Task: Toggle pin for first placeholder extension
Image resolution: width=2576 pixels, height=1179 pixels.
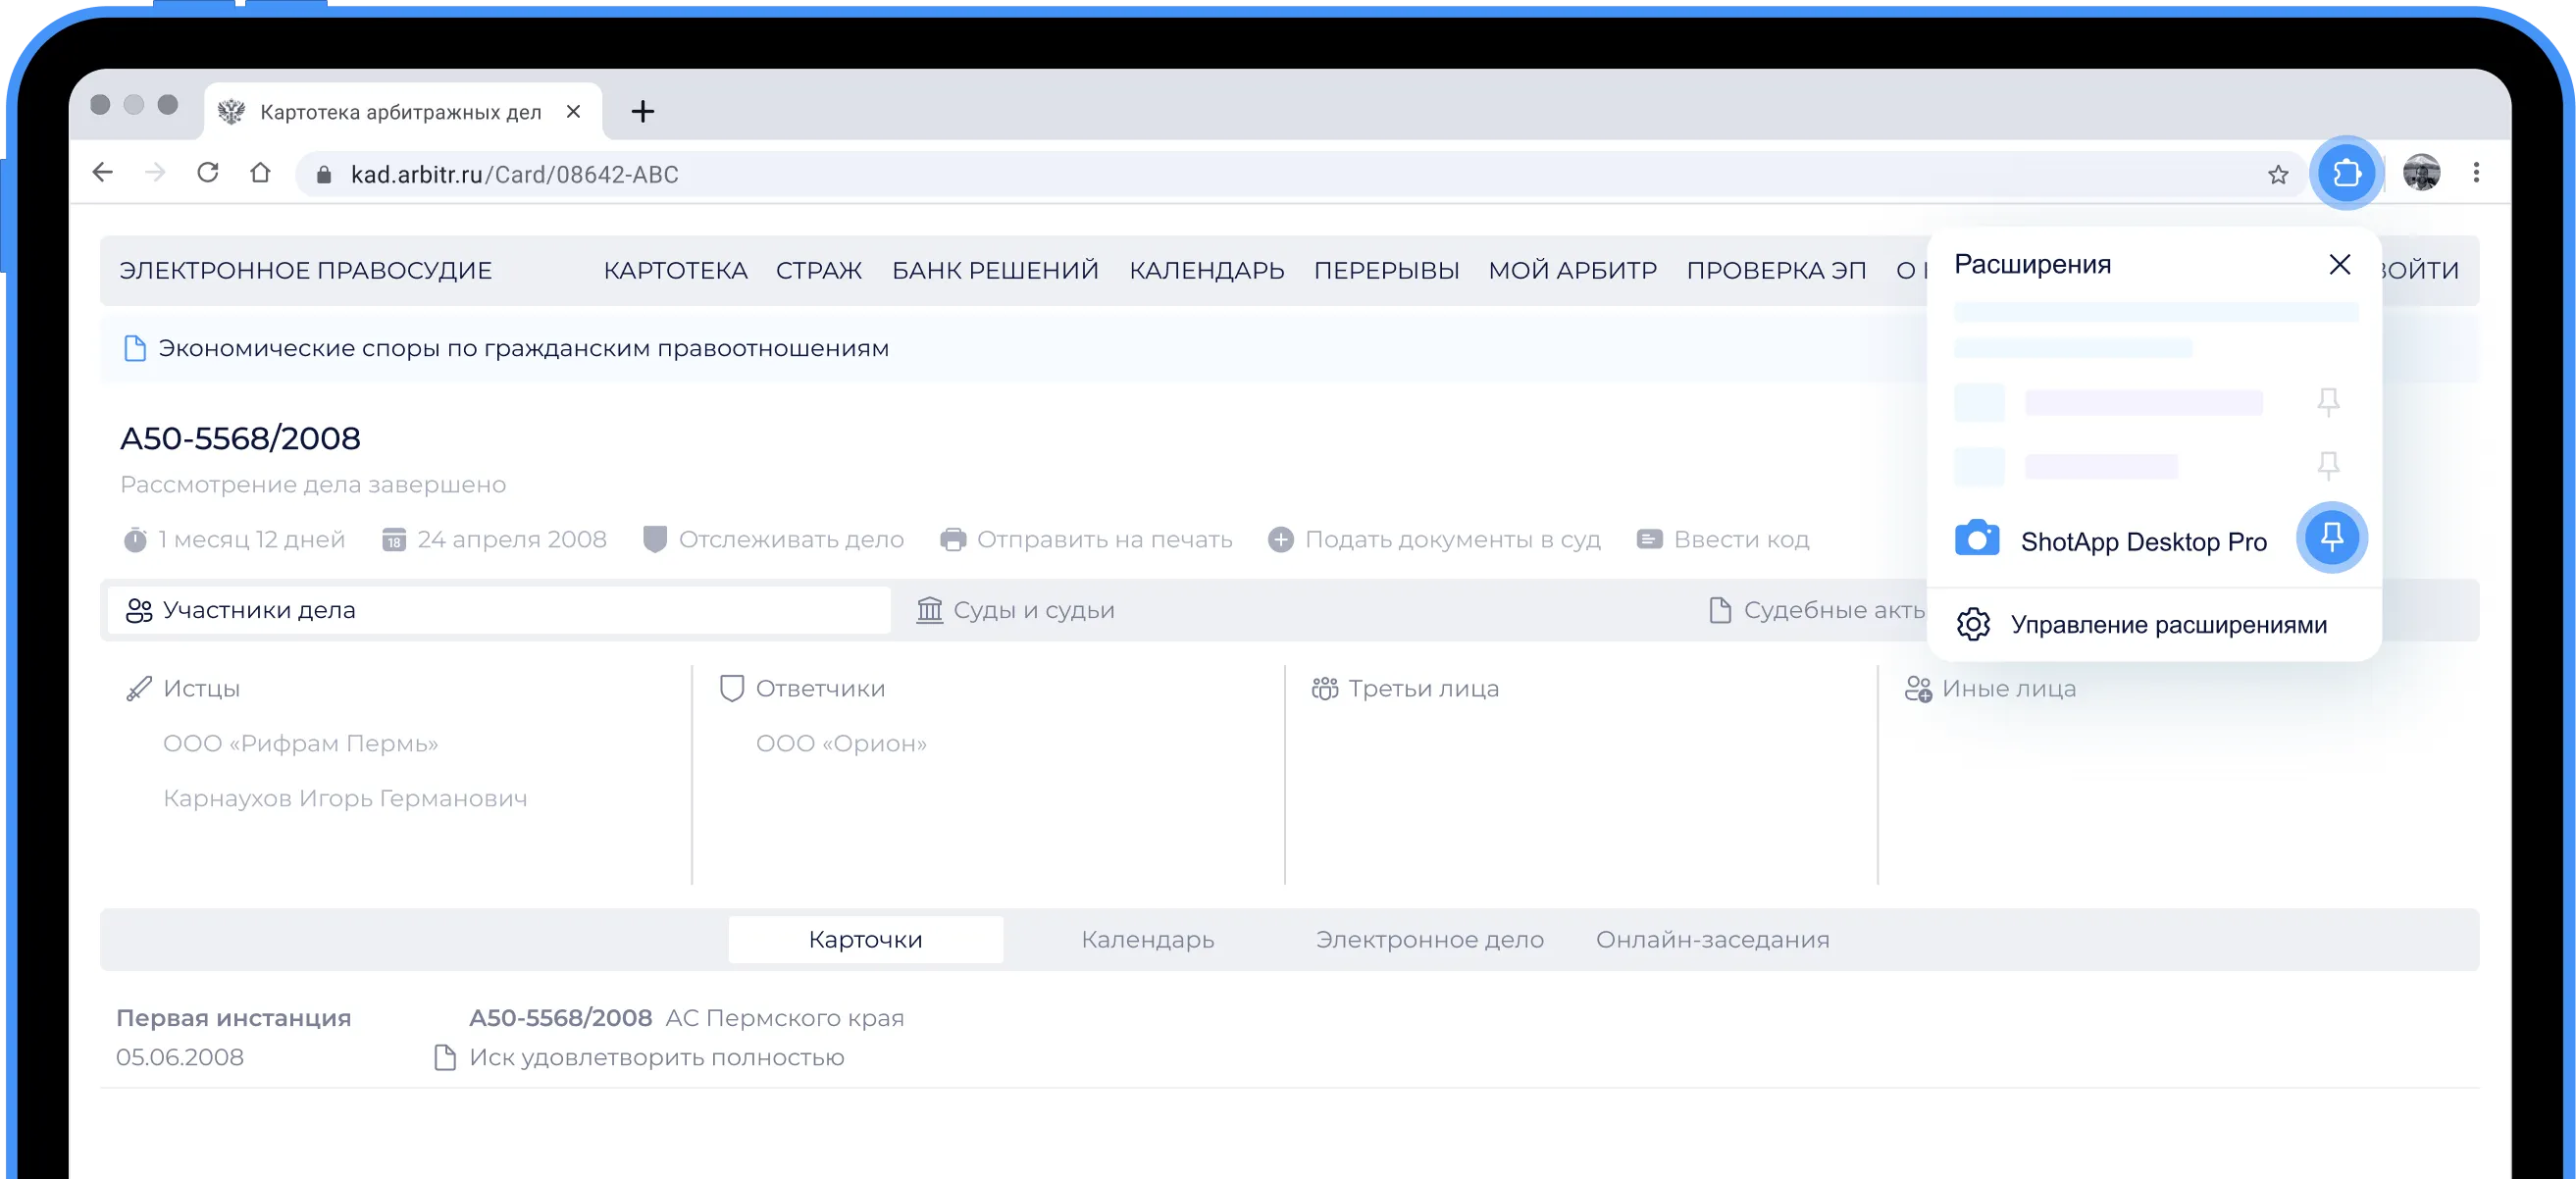Action: tap(2328, 402)
